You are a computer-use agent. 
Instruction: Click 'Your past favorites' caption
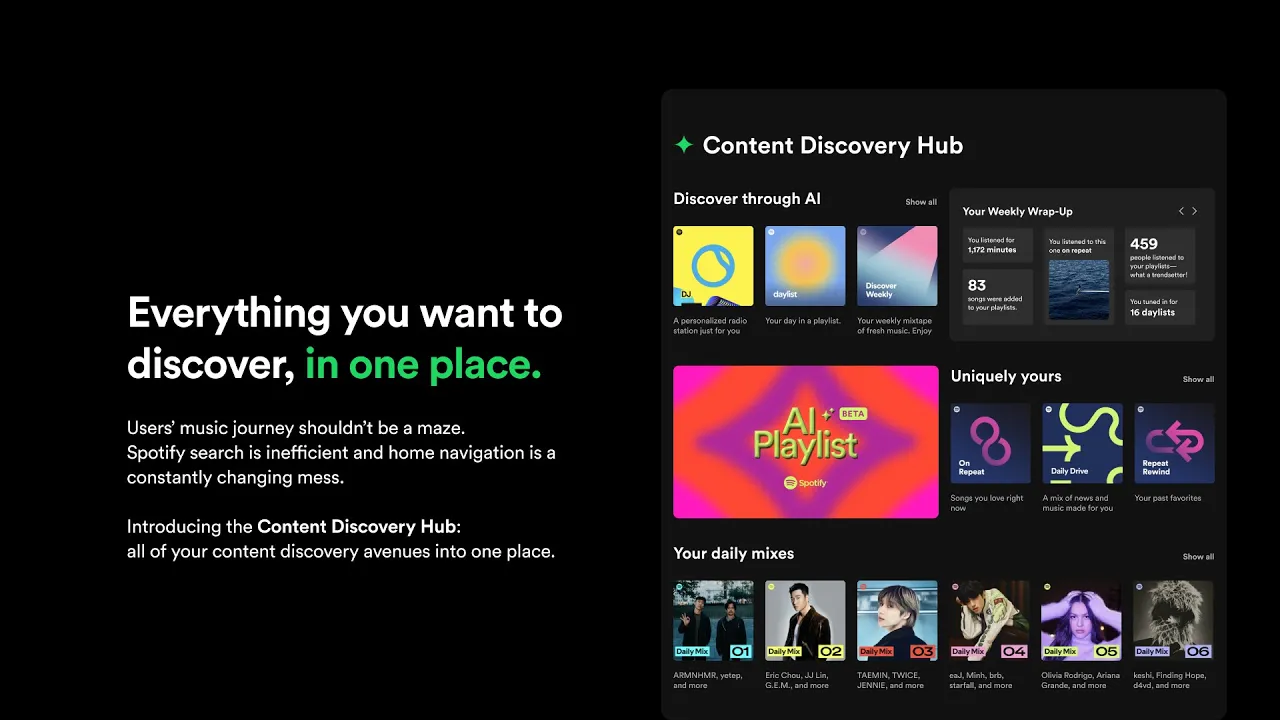pos(1168,498)
